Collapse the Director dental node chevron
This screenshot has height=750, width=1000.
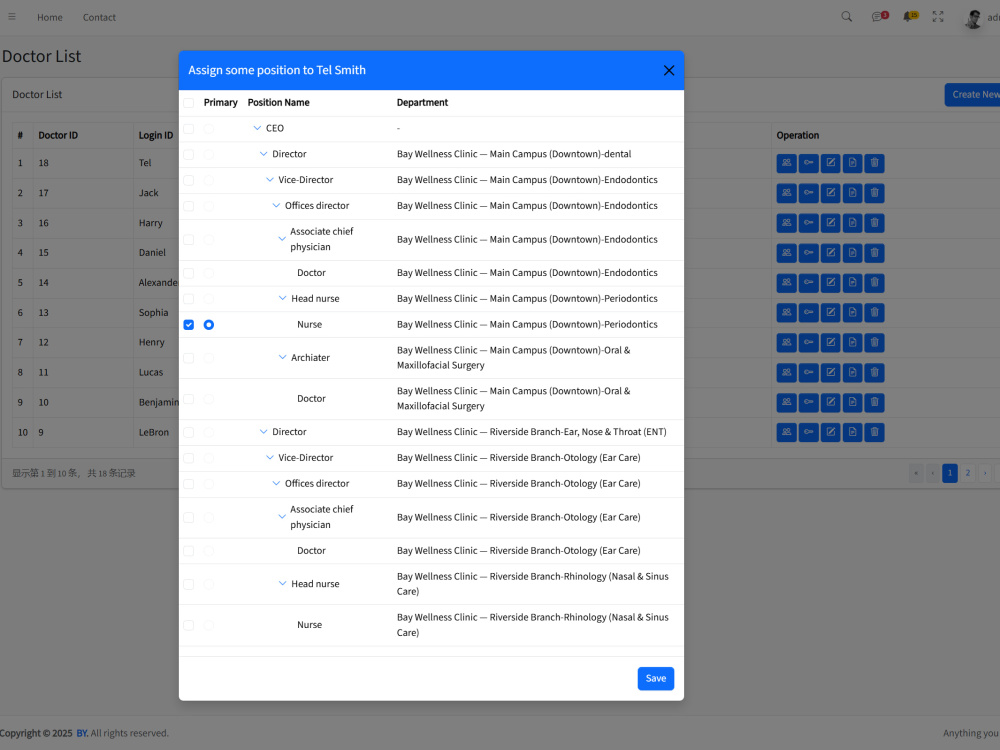(263, 154)
